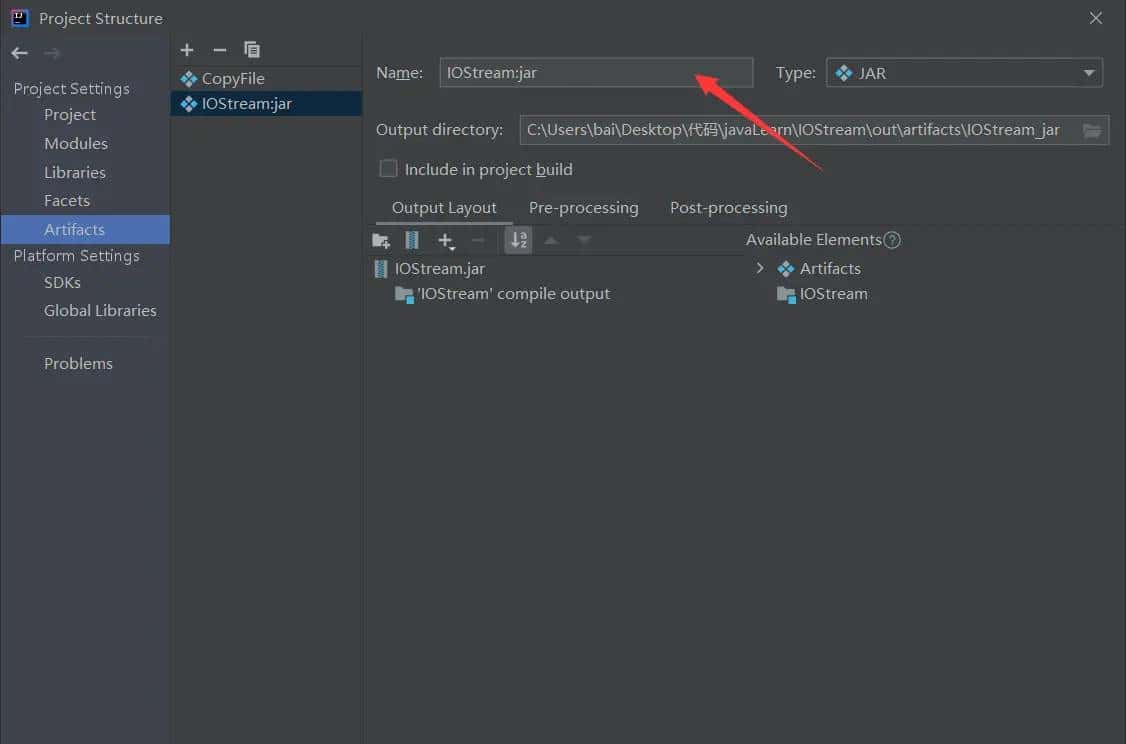
Task: Select 'IOStream' compile output tree item
Action: coord(512,294)
